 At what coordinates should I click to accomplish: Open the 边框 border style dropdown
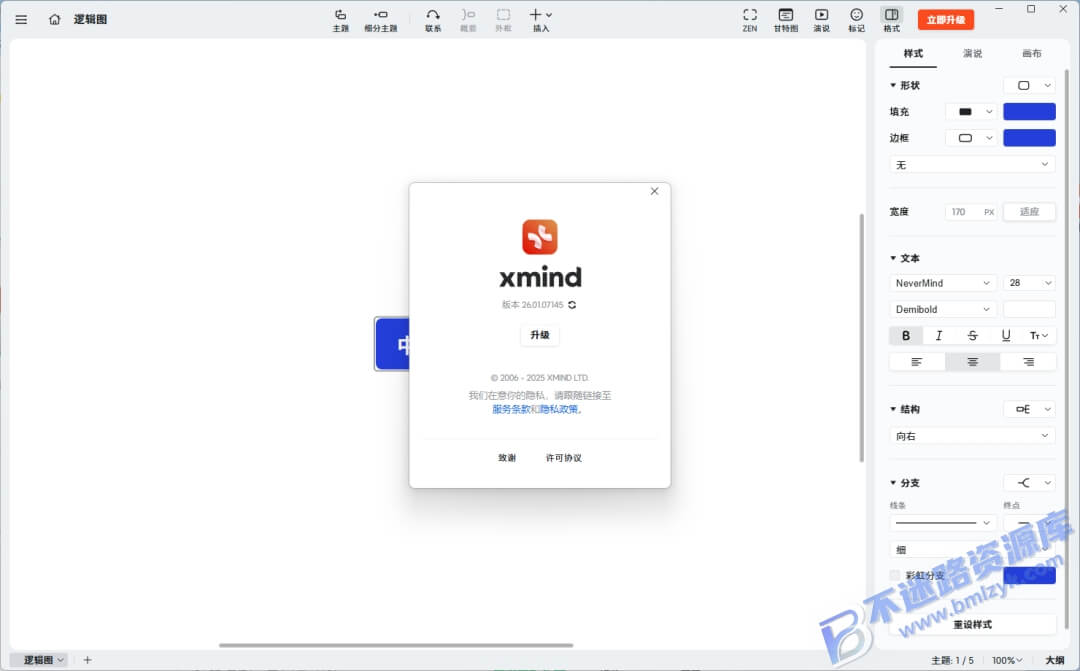tap(970, 138)
